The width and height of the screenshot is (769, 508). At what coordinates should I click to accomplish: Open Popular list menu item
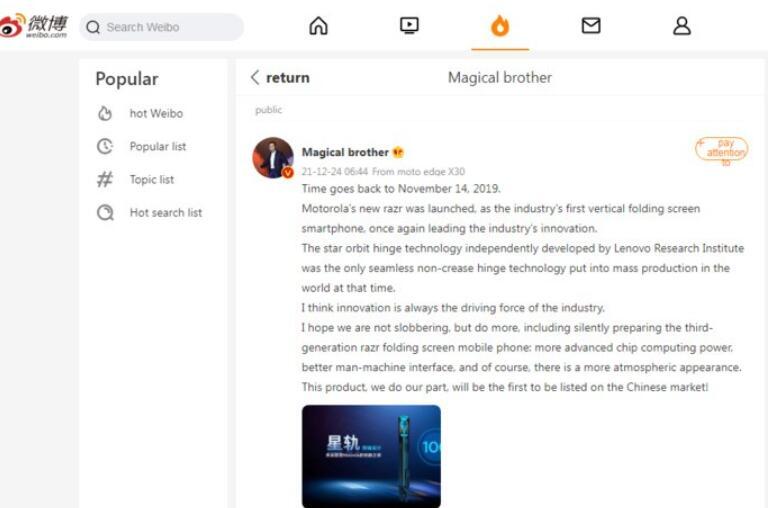pyautogui.click(x=157, y=146)
